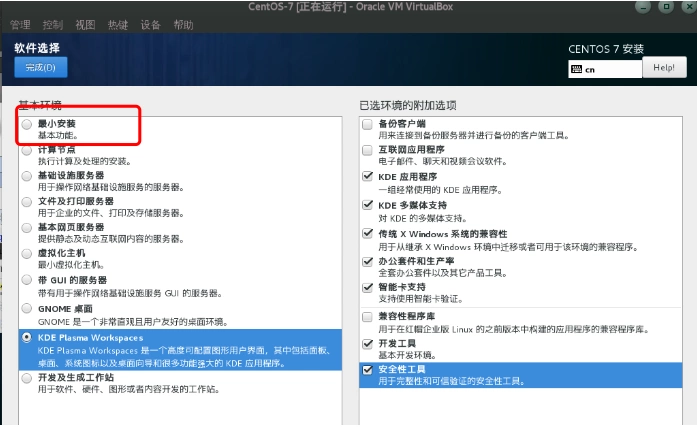Viewport: 697px width, 427px height.
Task: Click the 软件选择 page title
Action: 37,48
